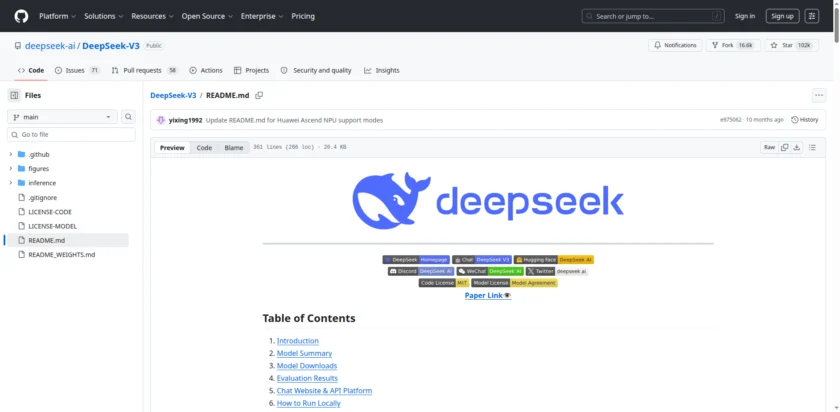The image size is (840, 412).
Task: Open the deepseek-ai owner link
Action: (x=50, y=46)
